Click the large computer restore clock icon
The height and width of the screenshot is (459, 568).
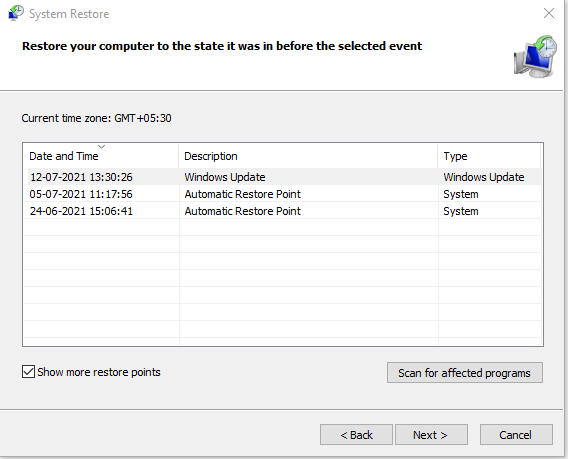535,56
